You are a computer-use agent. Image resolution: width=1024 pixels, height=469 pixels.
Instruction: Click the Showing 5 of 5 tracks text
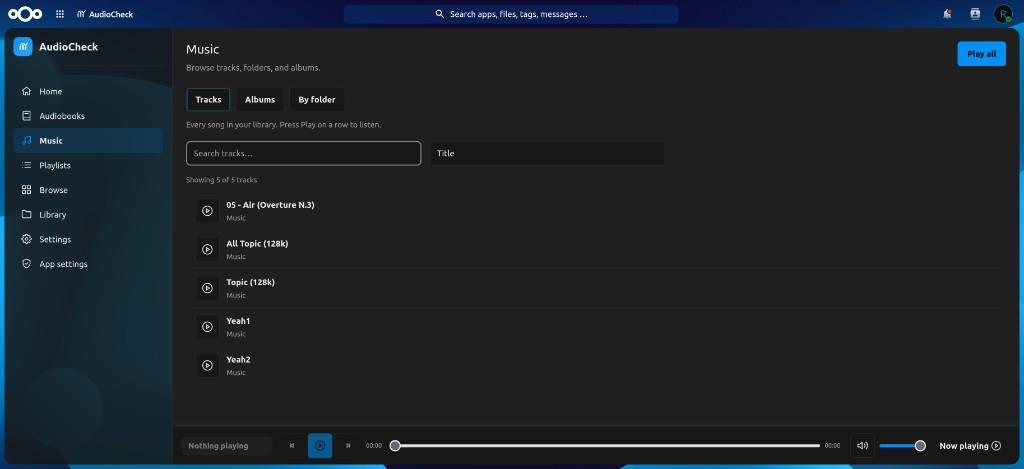click(221, 180)
